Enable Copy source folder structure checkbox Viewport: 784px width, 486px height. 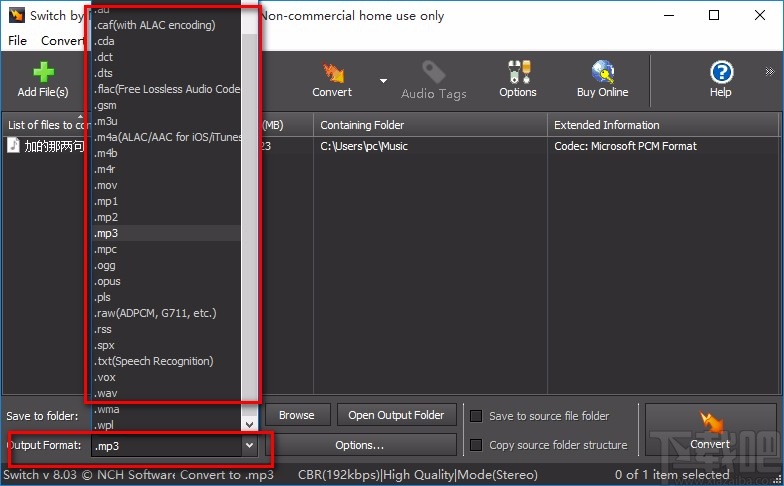[476, 445]
